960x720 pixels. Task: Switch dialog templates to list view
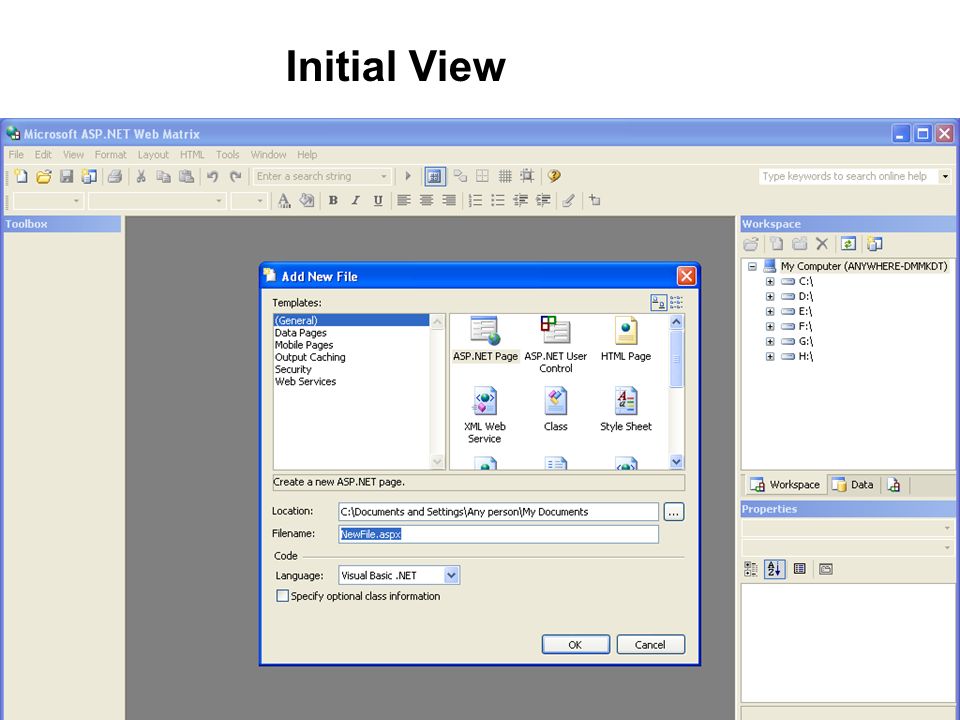677,302
